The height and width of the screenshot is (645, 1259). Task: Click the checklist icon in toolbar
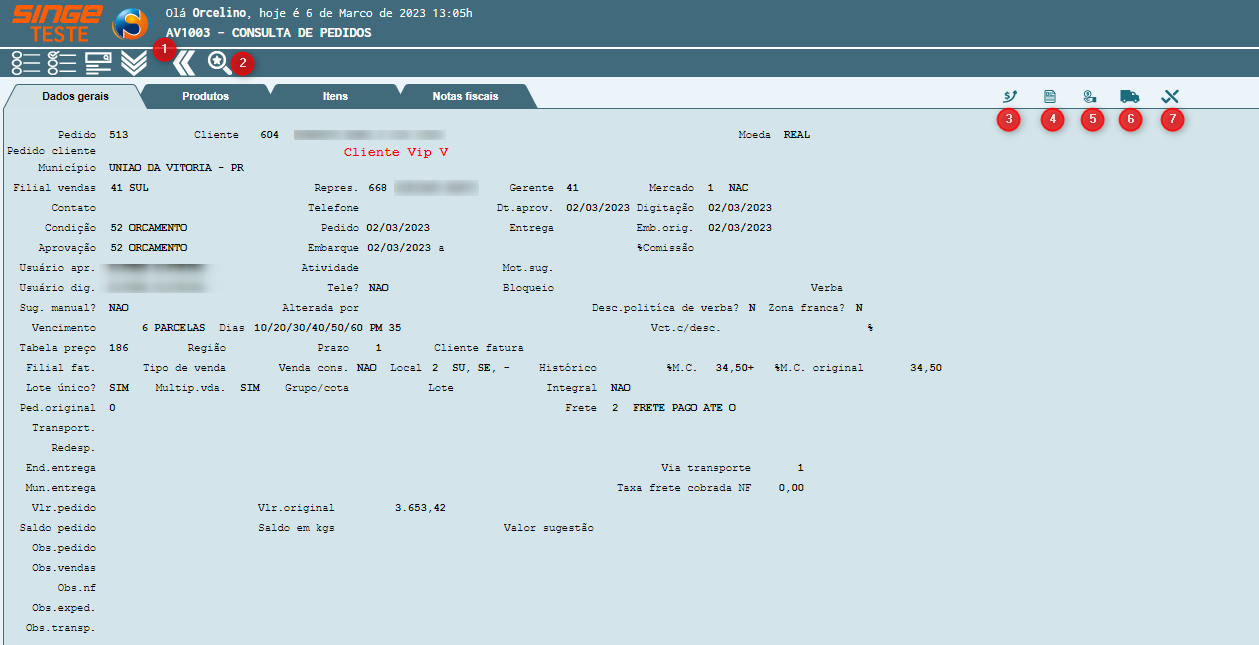click(62, 62)
